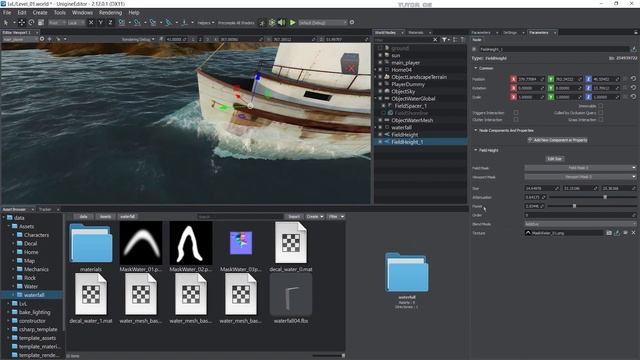
Task: Open the Rendering menu
Action: 110,13
